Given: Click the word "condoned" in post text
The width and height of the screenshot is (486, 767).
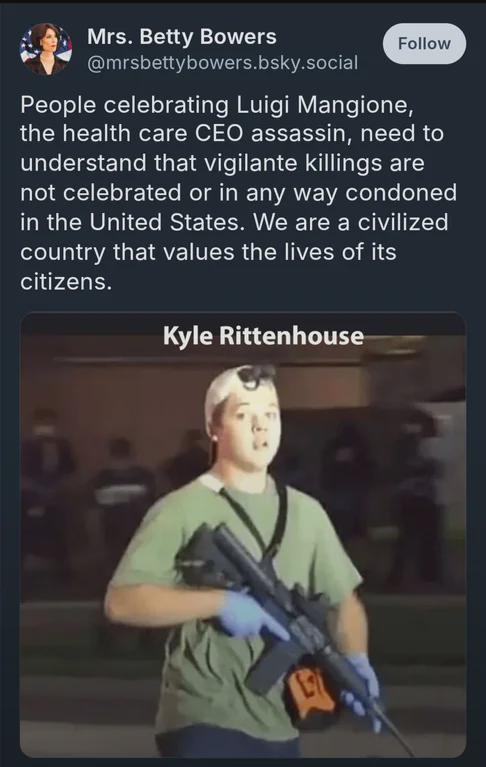Looking at the screenshot, I should tap(401, 193).
